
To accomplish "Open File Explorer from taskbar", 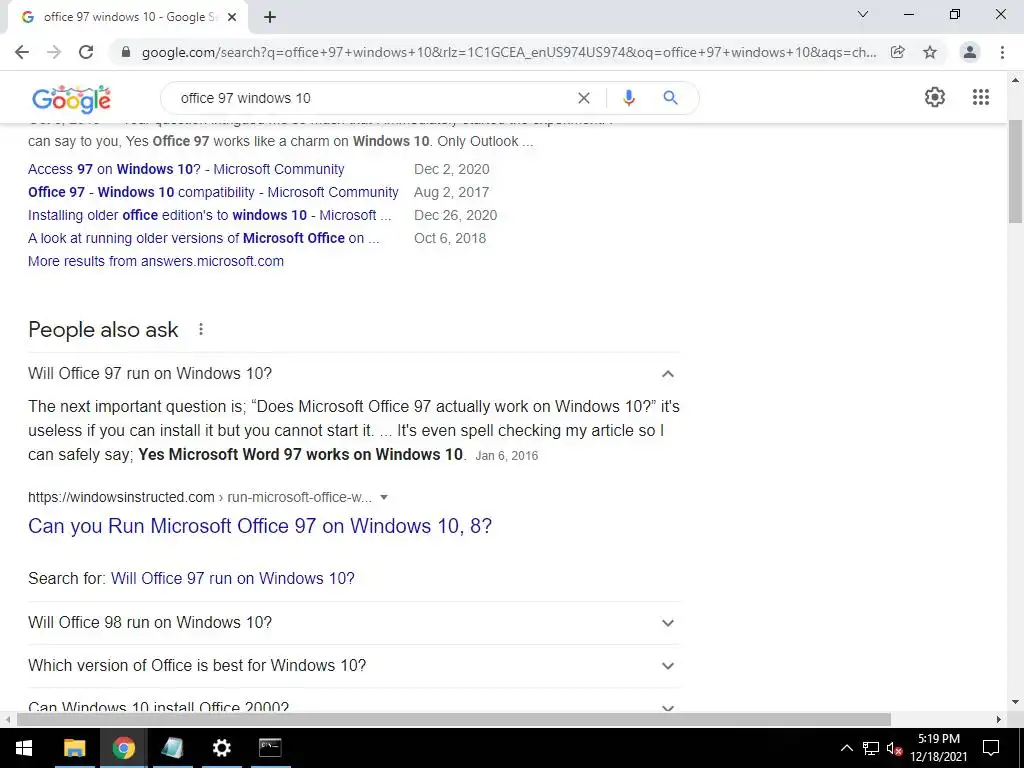I will point(74,748).
